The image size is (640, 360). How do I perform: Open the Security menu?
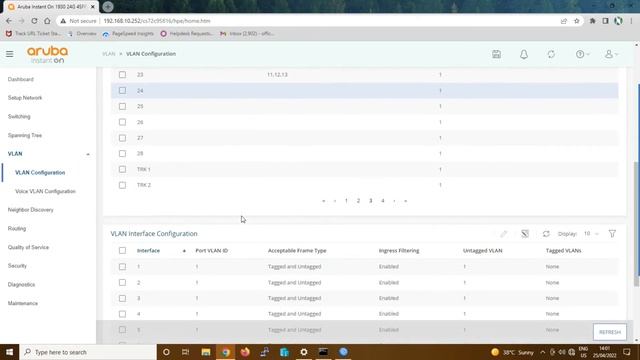[17, 266]
